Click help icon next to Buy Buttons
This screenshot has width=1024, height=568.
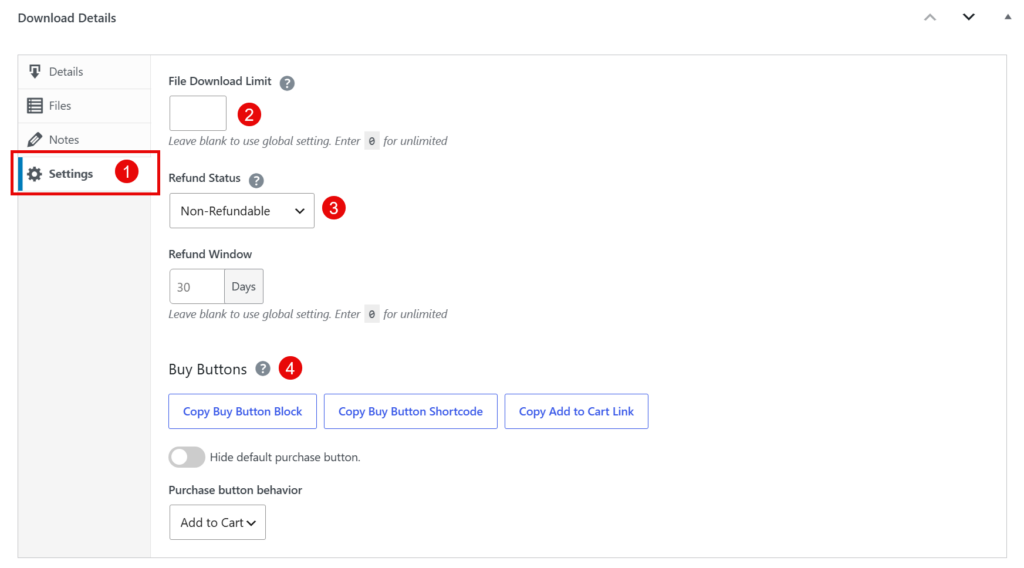point(263,369)
